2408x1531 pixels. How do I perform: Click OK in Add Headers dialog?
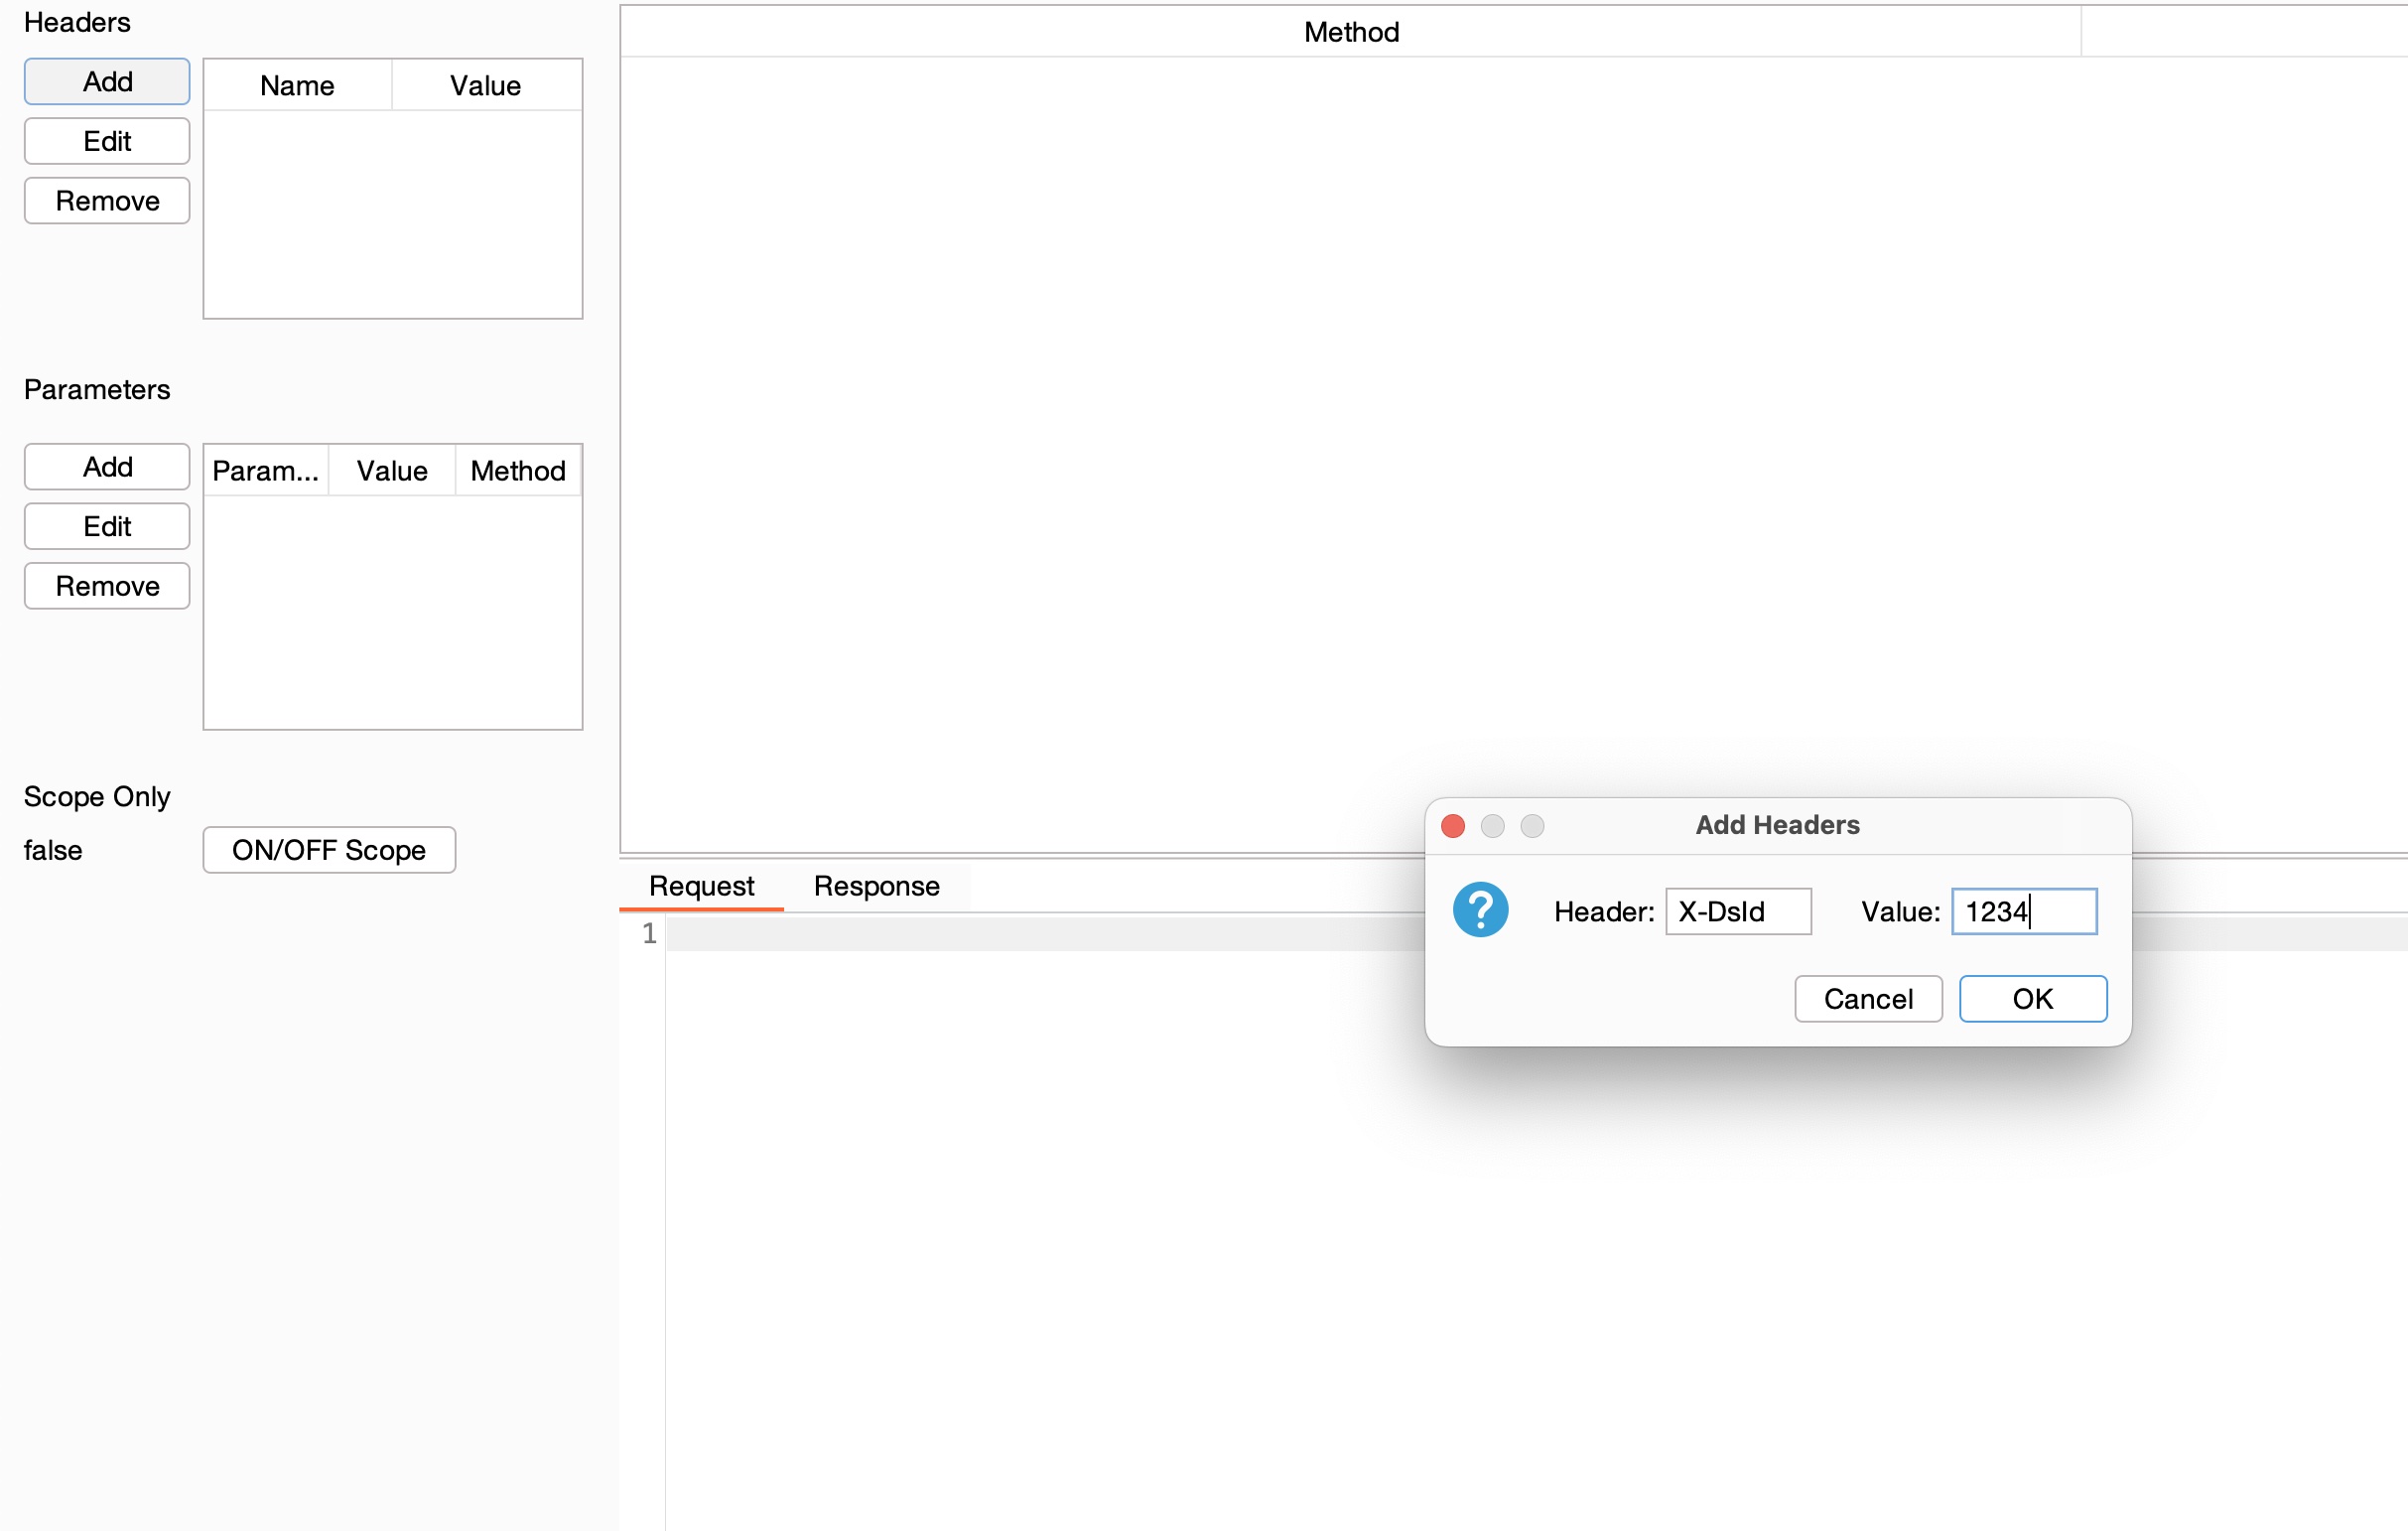[2032, 998]
